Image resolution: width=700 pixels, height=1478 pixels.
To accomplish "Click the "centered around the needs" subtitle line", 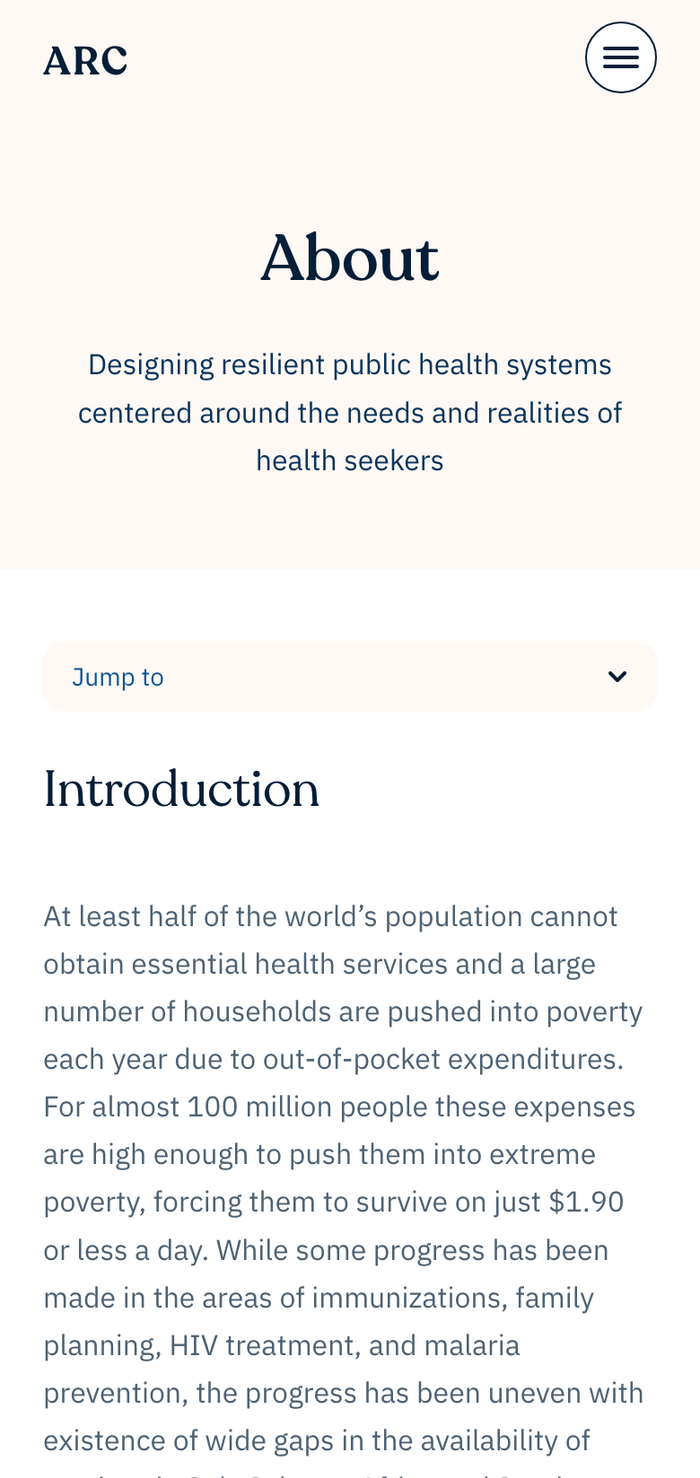I will [350, 412].
